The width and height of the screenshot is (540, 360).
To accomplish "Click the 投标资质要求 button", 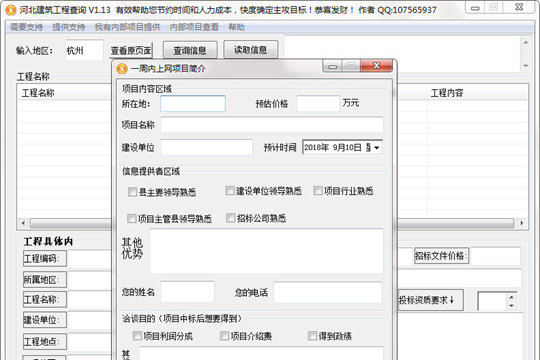I will tap(430, 300).
